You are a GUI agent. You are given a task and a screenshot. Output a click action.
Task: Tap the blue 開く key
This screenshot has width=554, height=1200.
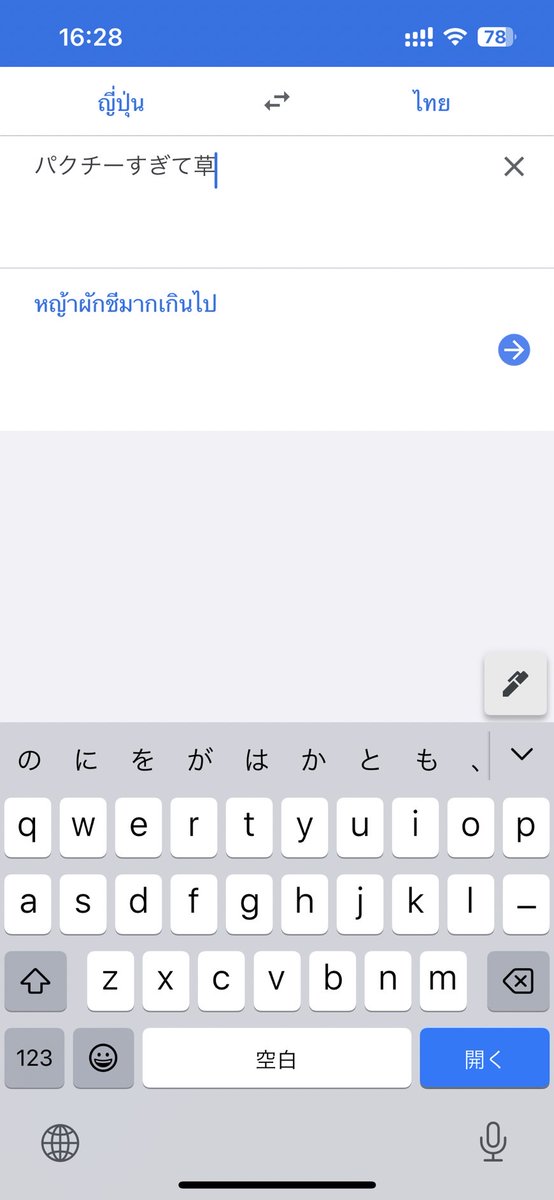(484, 1058)
